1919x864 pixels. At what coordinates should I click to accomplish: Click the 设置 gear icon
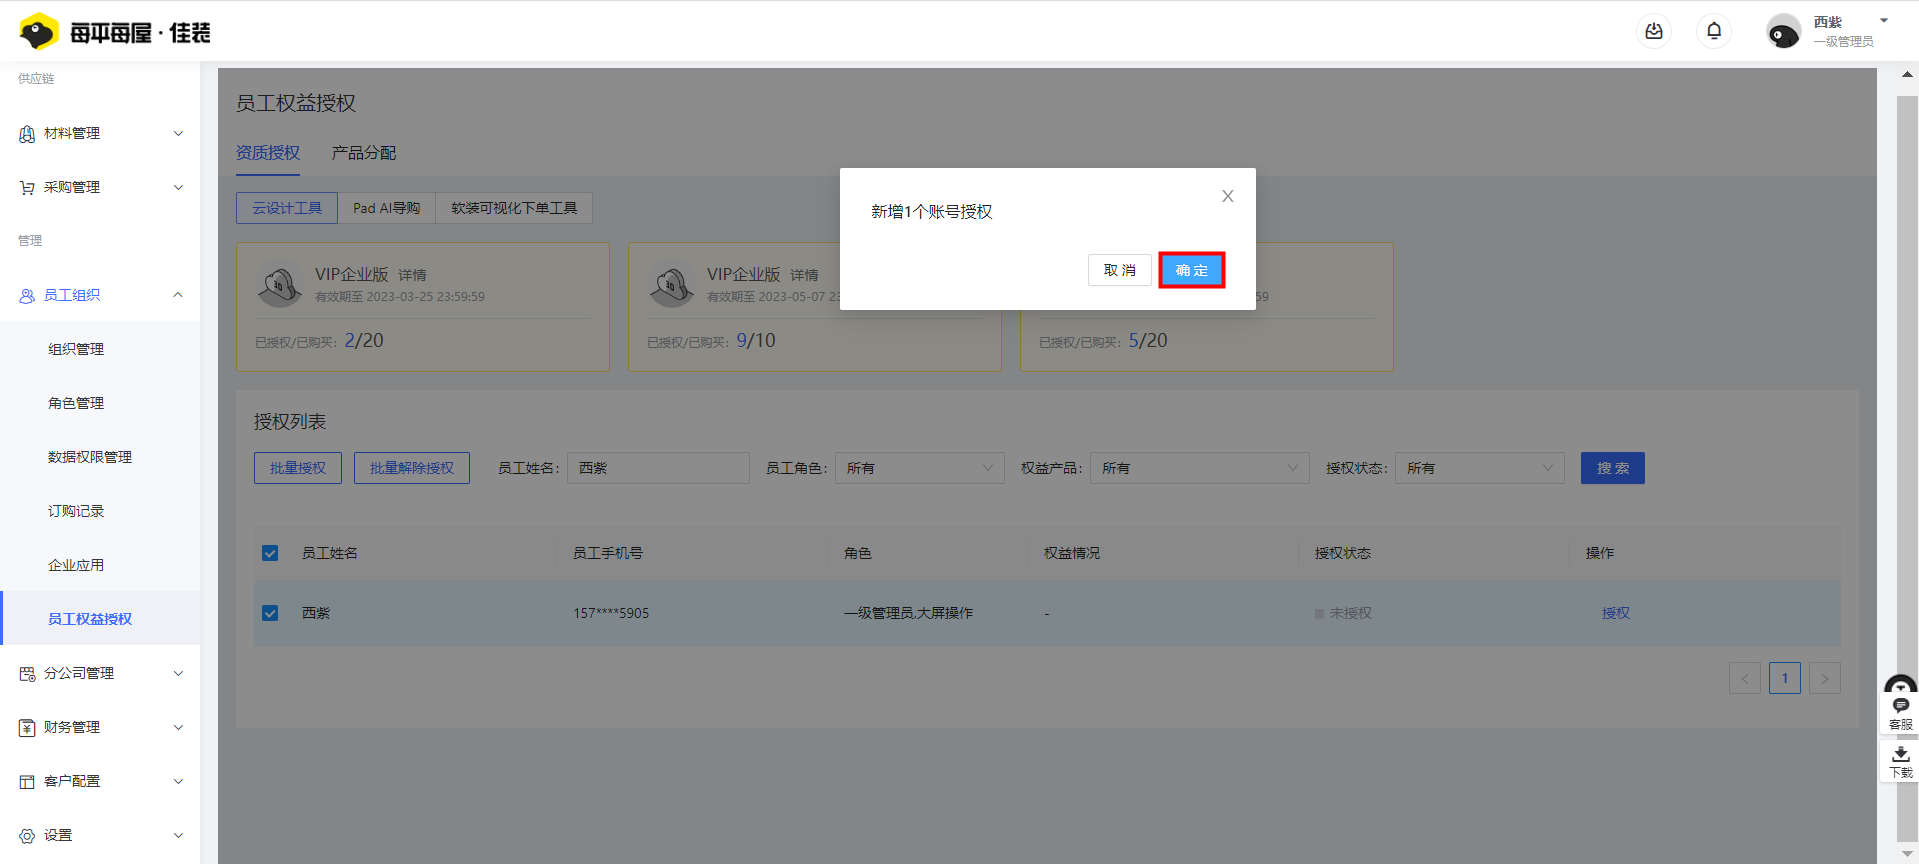click(x=27, y=836)
